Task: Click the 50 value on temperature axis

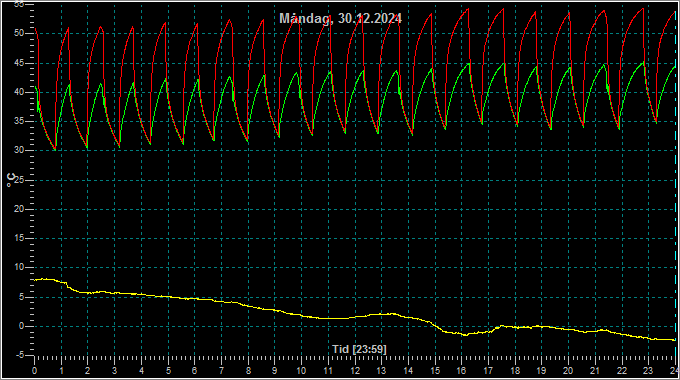Action: pyautogui.click(x=19, y=33)
